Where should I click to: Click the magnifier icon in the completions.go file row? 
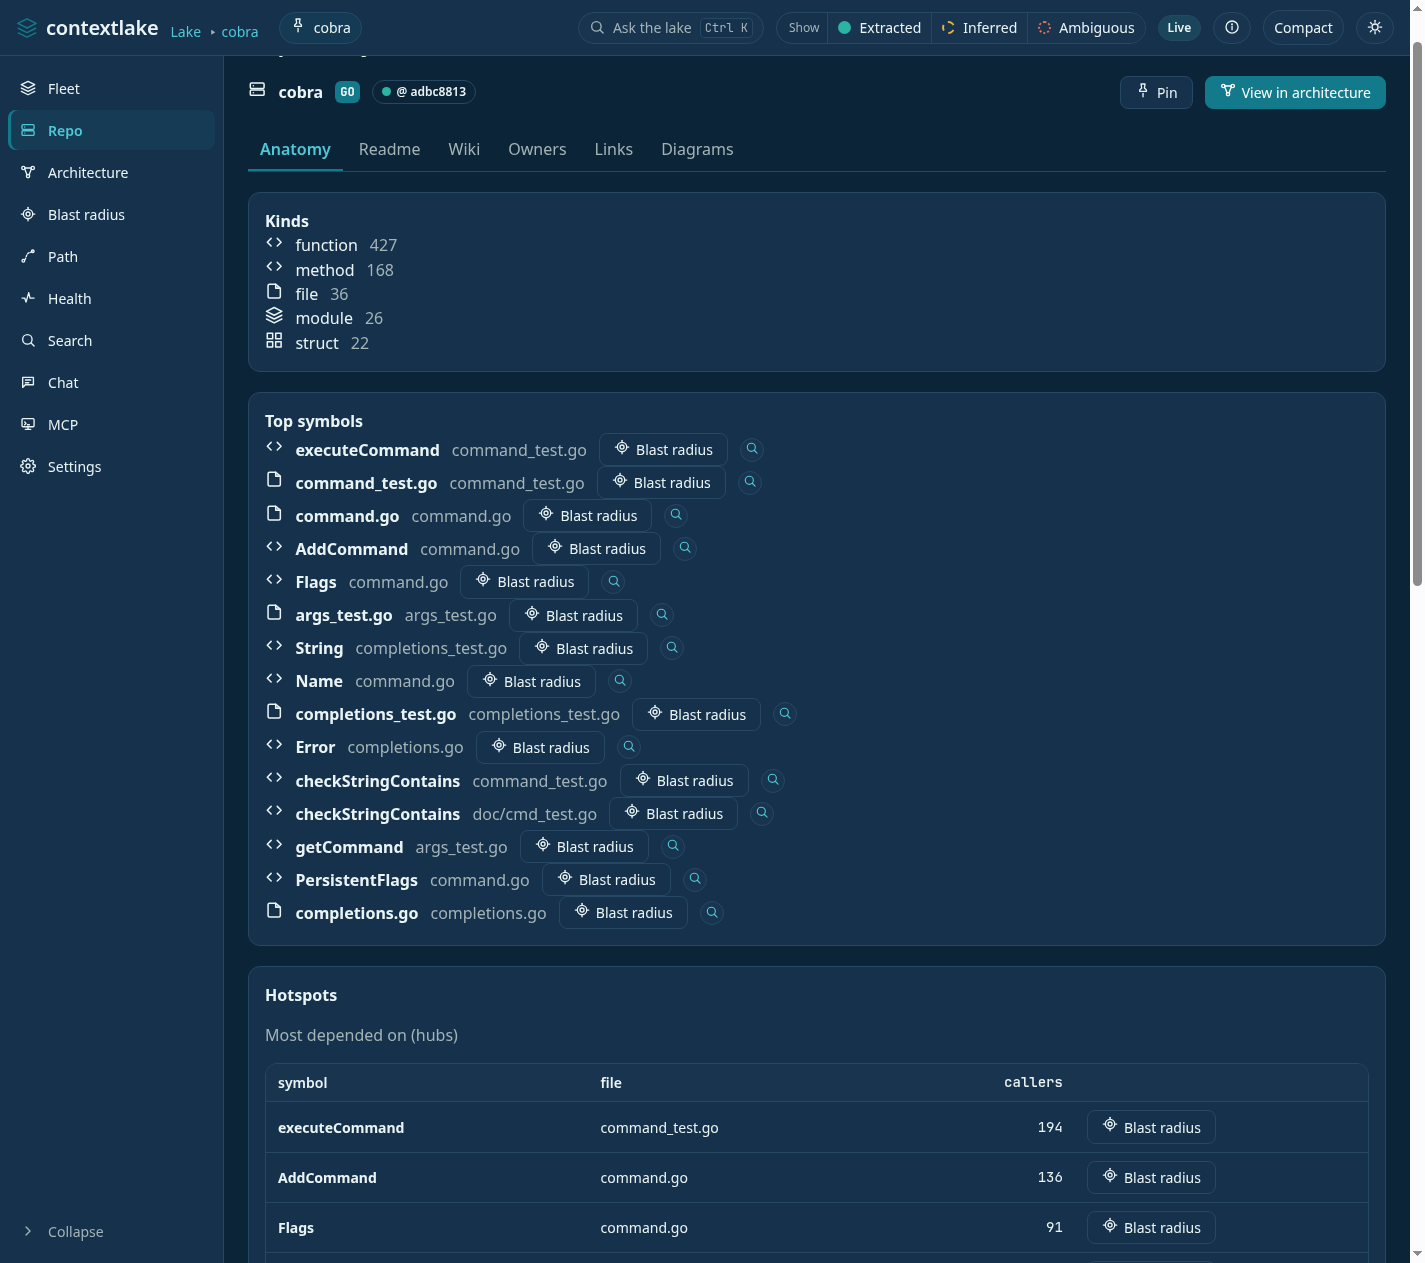(x=712, y=913)
